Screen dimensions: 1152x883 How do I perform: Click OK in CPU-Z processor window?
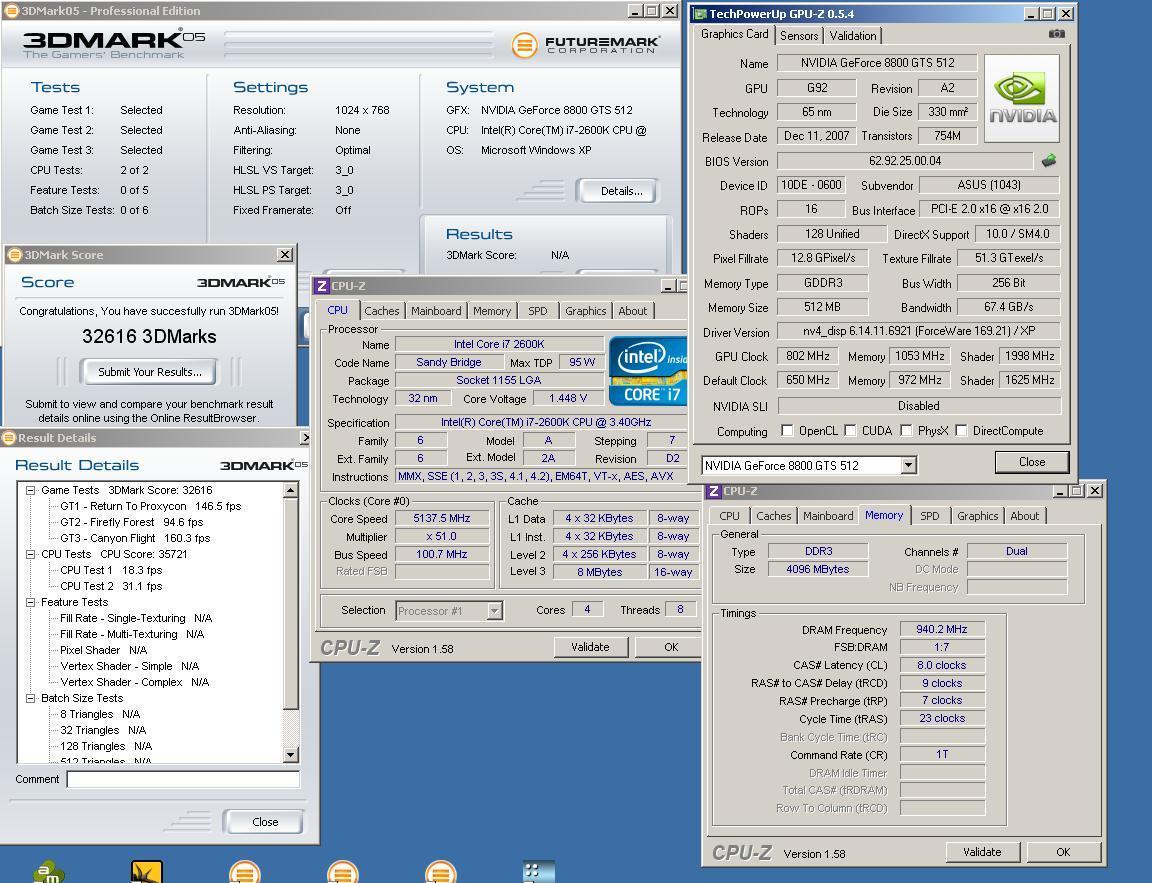click(671, 647)
